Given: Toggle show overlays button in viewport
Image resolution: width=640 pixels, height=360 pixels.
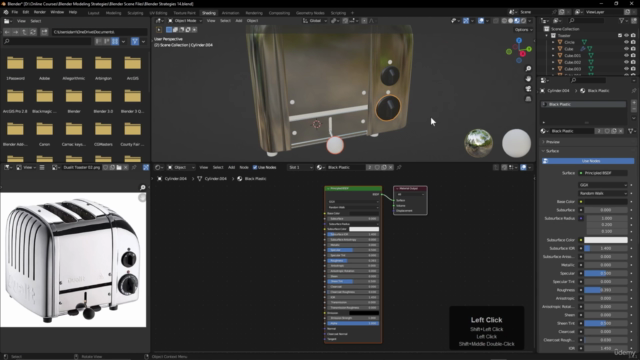Looking at the screenshot, I should [481, 20].
